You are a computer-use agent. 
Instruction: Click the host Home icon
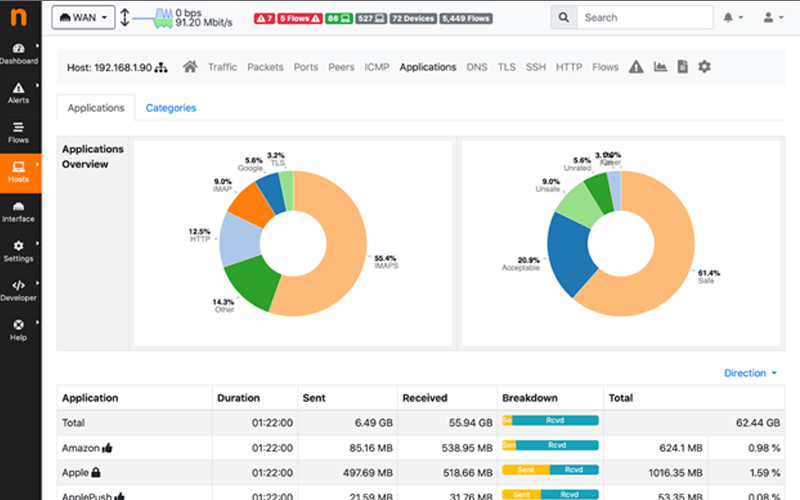point(189,67)
